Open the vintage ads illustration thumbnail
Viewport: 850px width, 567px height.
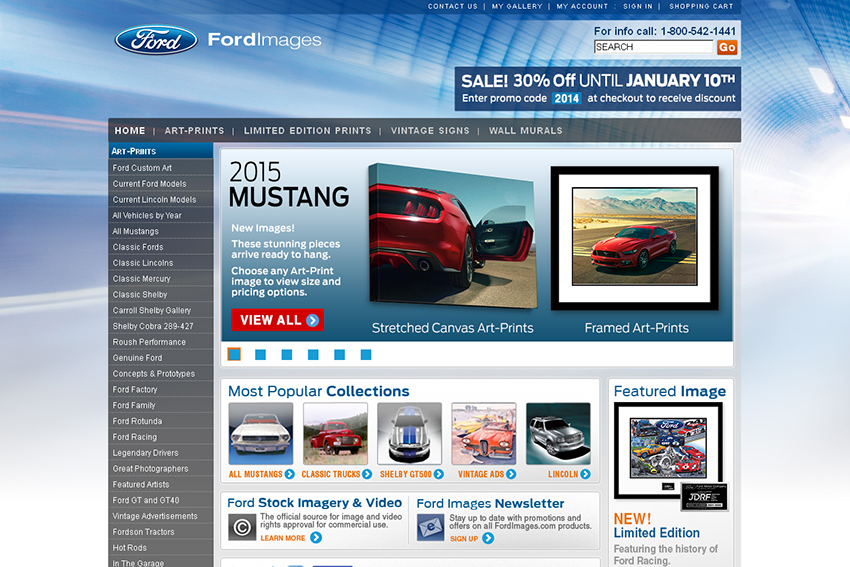[x=484, y=434]
